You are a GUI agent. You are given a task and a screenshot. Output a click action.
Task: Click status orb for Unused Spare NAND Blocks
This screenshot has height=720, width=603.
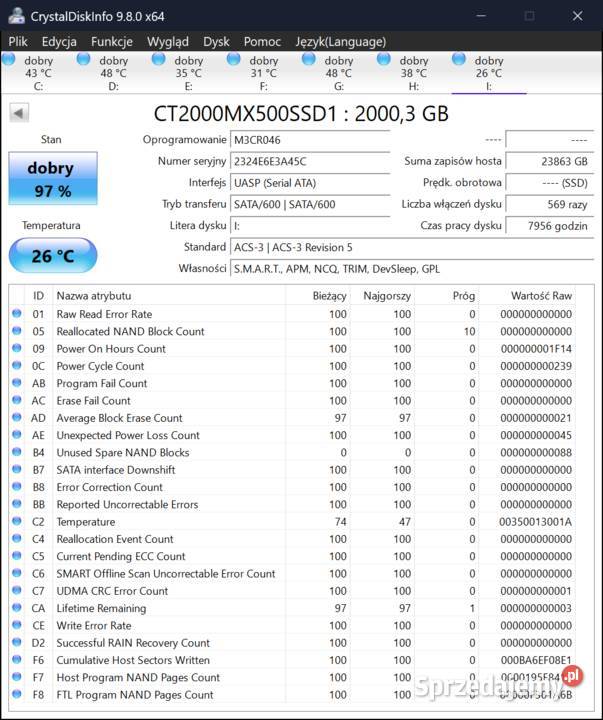pos(17,451)
